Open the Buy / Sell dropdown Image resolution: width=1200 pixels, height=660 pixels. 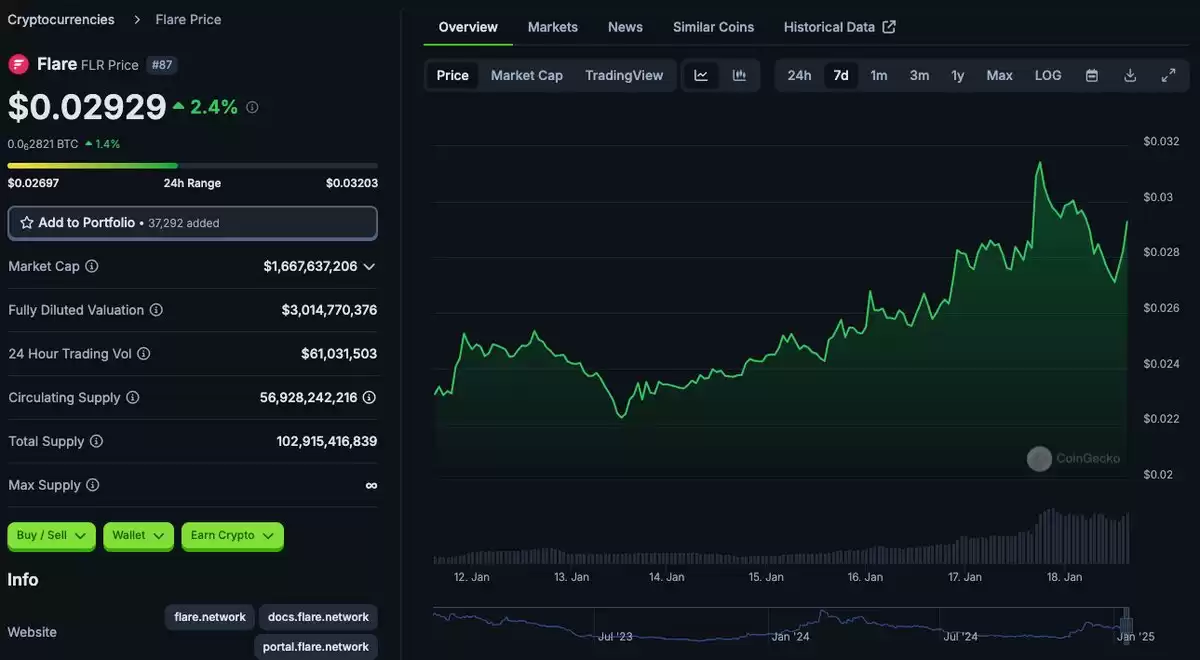(x=52, y=536)
